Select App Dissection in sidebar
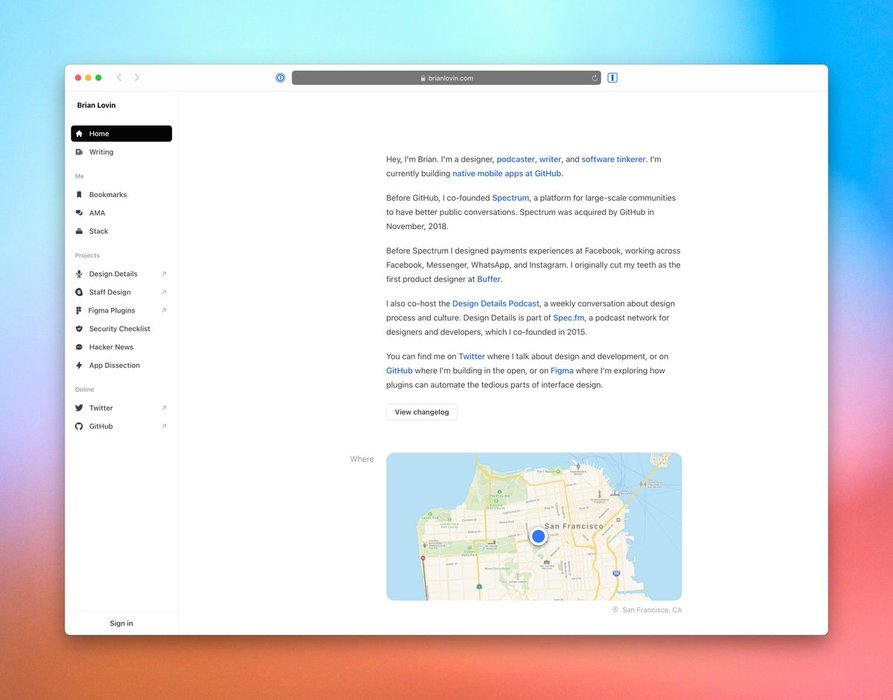The image size is (893, 700). (121, 365)
